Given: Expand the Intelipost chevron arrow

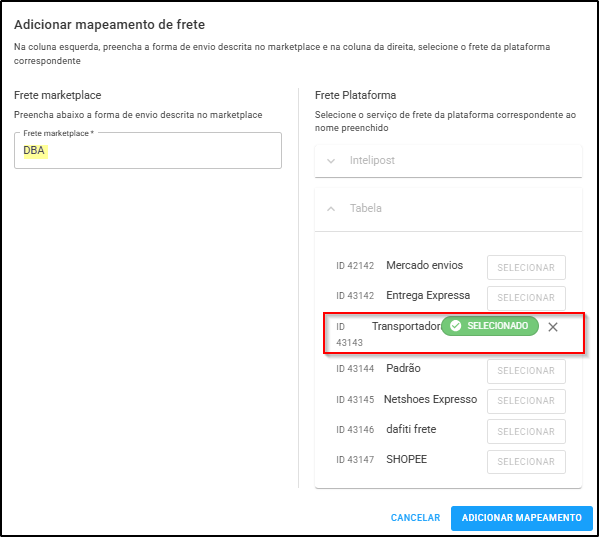Looking at the screenshot, I should pos(331,161).
